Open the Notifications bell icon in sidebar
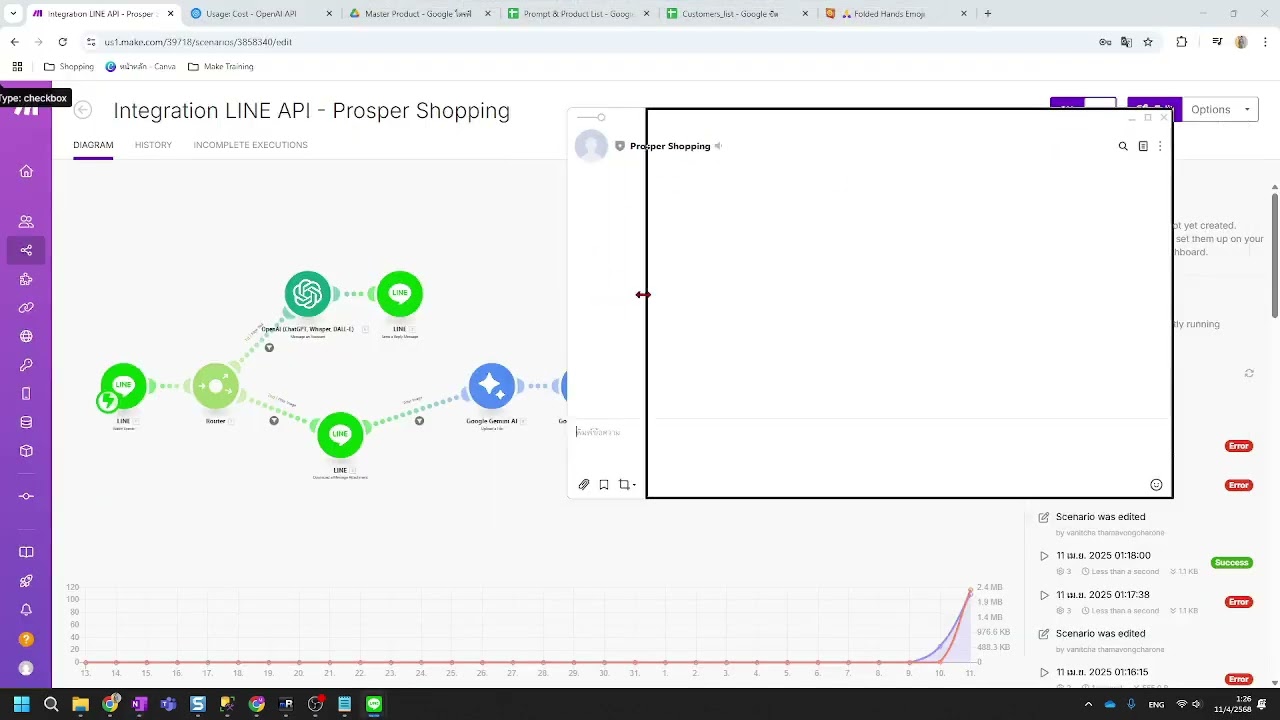This screenshot has height=720, width=1280. point(26,610)
